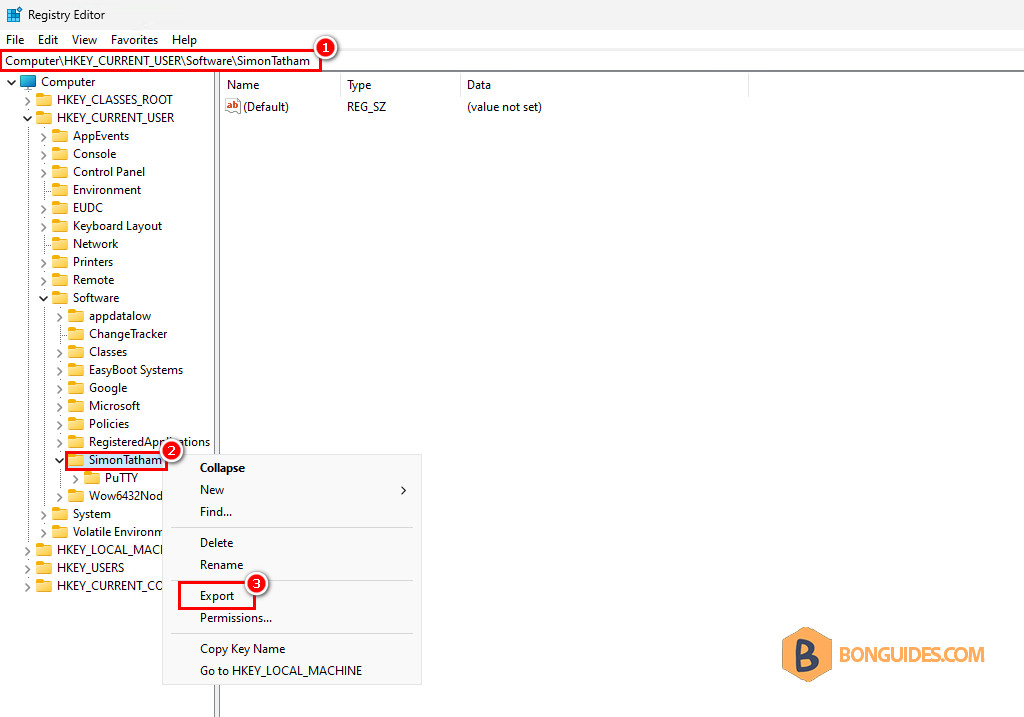Image resolution: width=1024 pixels, height=717 pixels.
Task: Click the EUDC folder icon
Action: pyautogui.click(x=60, y=207)
